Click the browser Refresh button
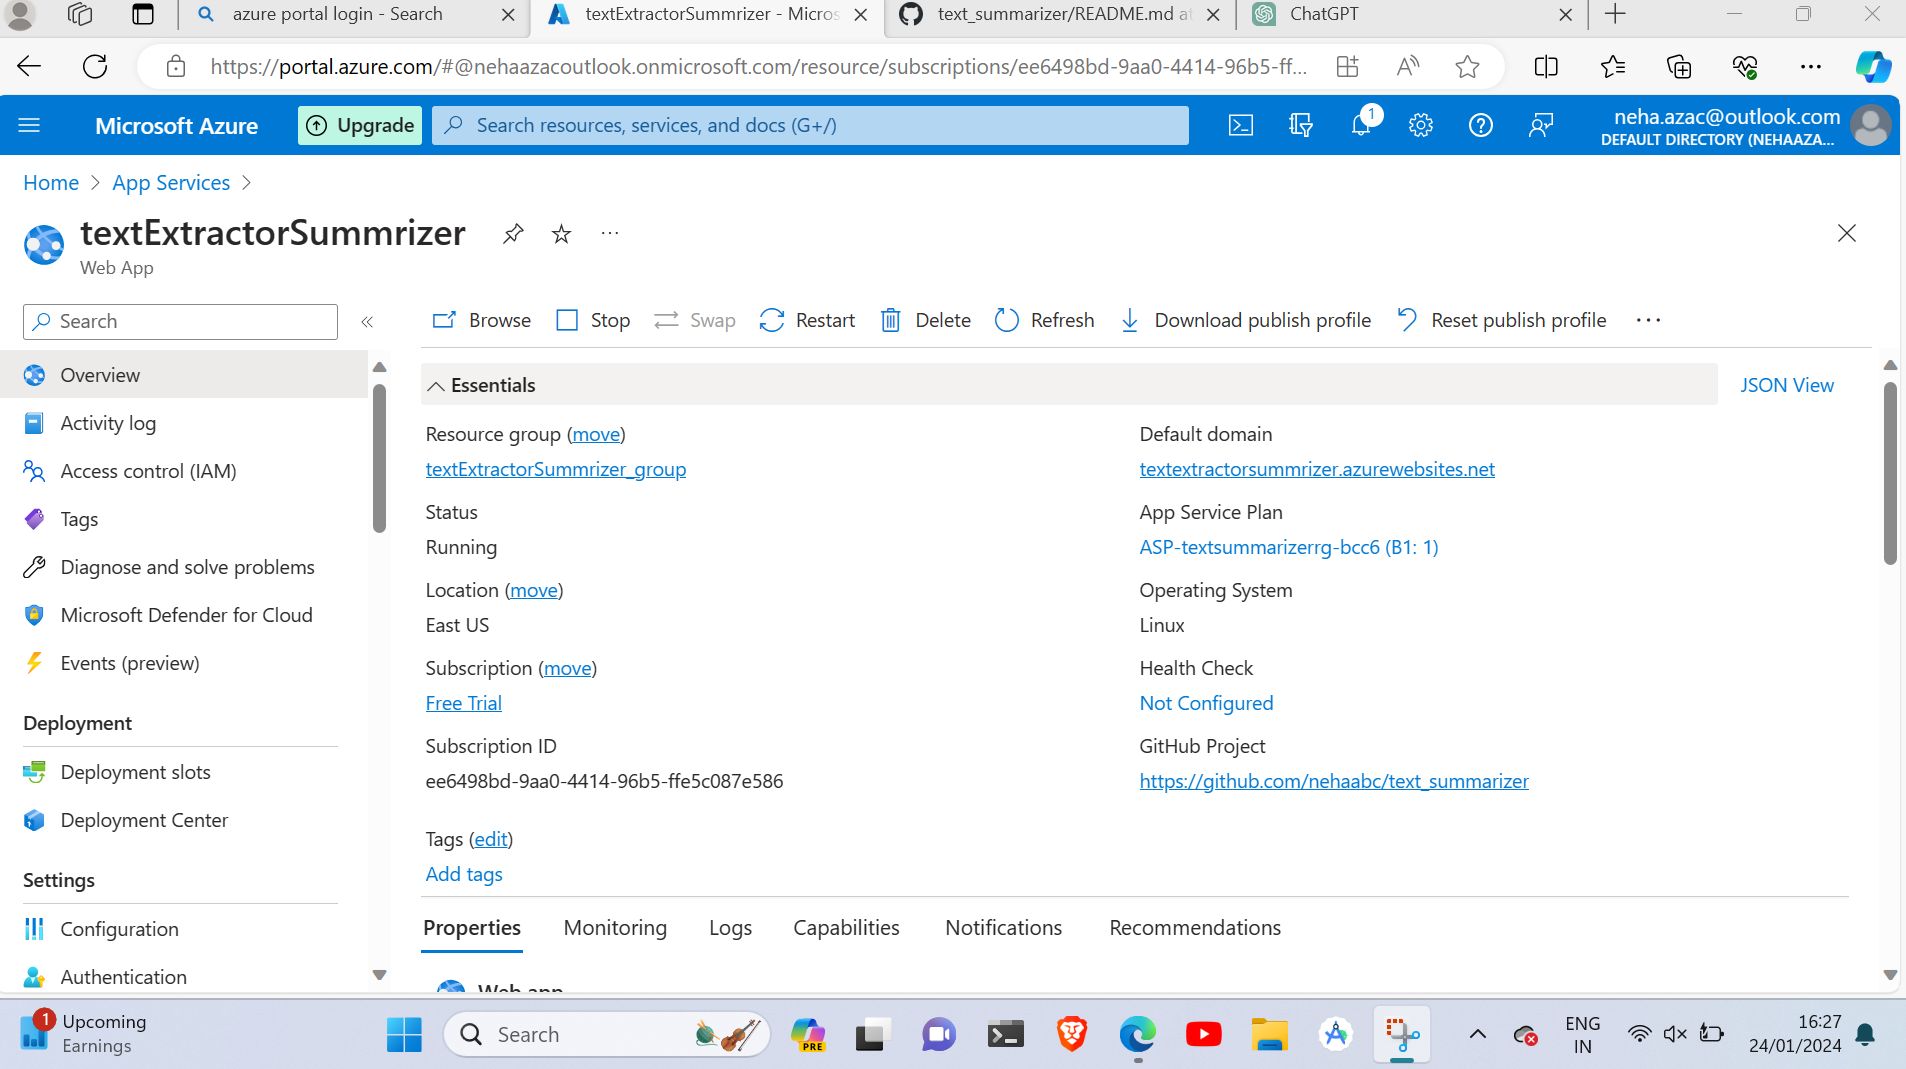Image resolution: width=1906 pixels, height=1069 pixels. [95, 67]
